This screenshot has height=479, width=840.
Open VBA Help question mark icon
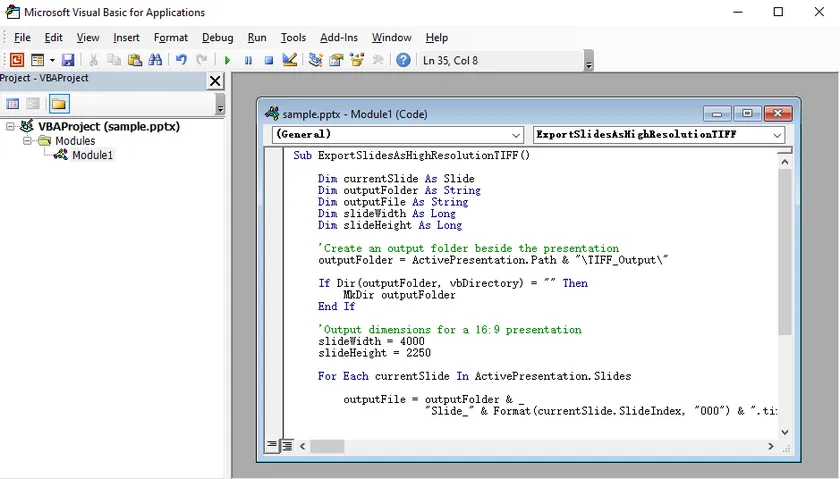coord(403,60)
